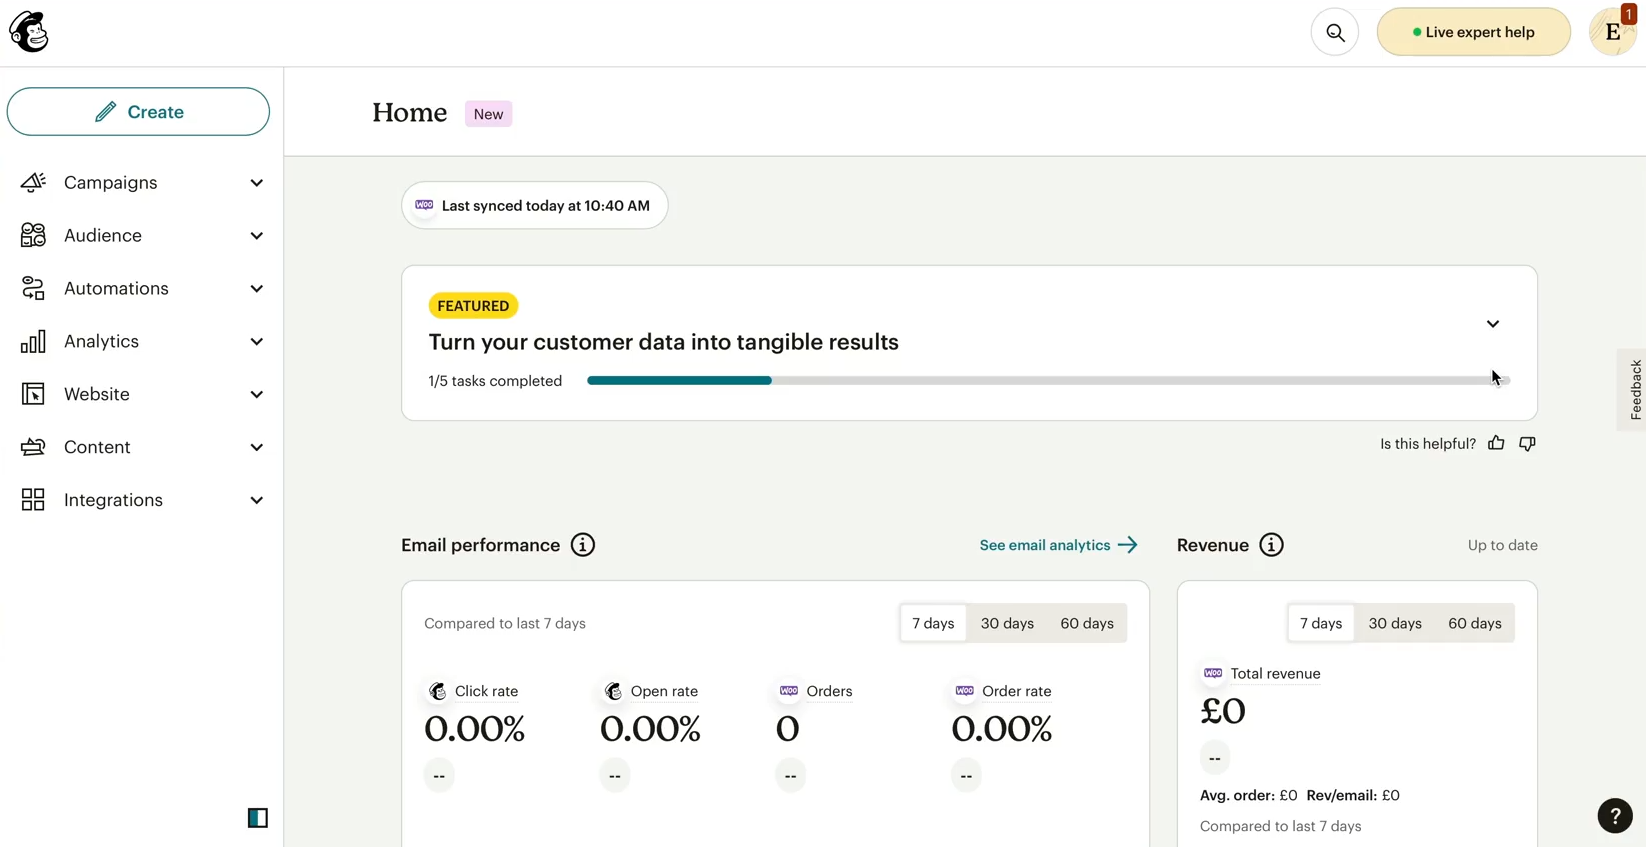
Task: Click the Automations flow icon
Action: click(33, 288)
